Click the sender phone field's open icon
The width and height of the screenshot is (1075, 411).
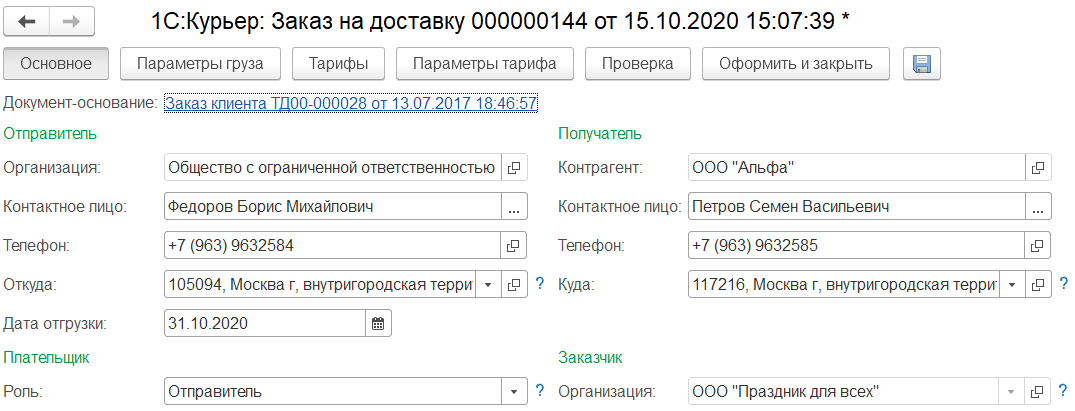coord(514,246)
